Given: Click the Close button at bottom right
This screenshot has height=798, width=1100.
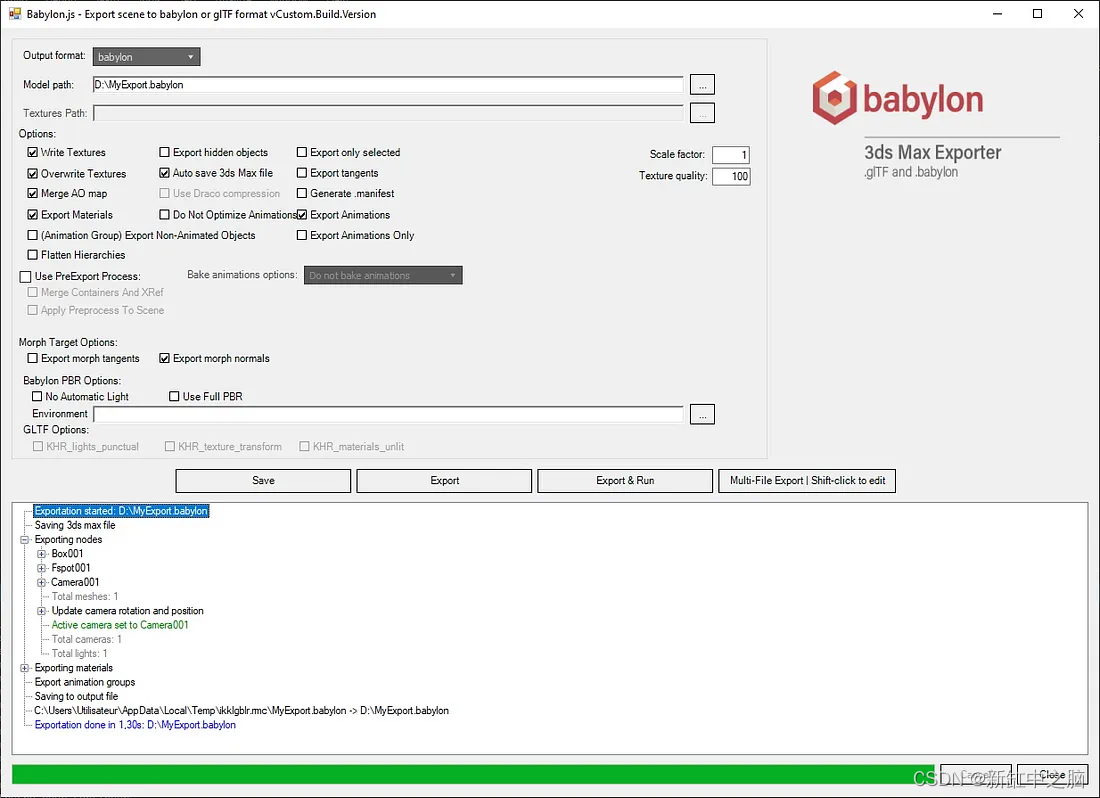Looking at the screenshot, I should 1052,774.
